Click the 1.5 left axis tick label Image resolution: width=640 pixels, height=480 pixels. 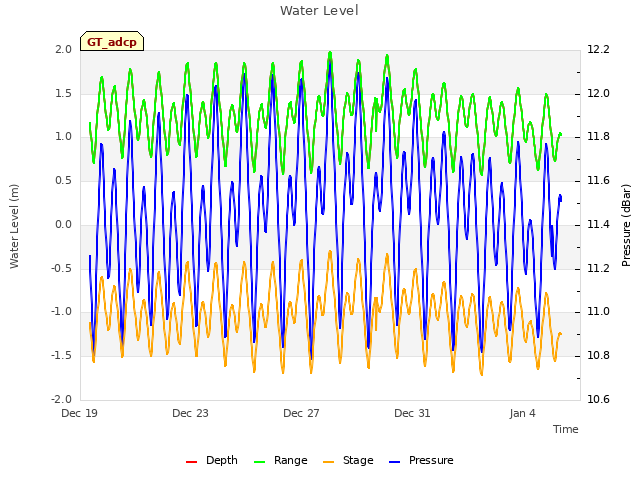click(x=64, y=93)
